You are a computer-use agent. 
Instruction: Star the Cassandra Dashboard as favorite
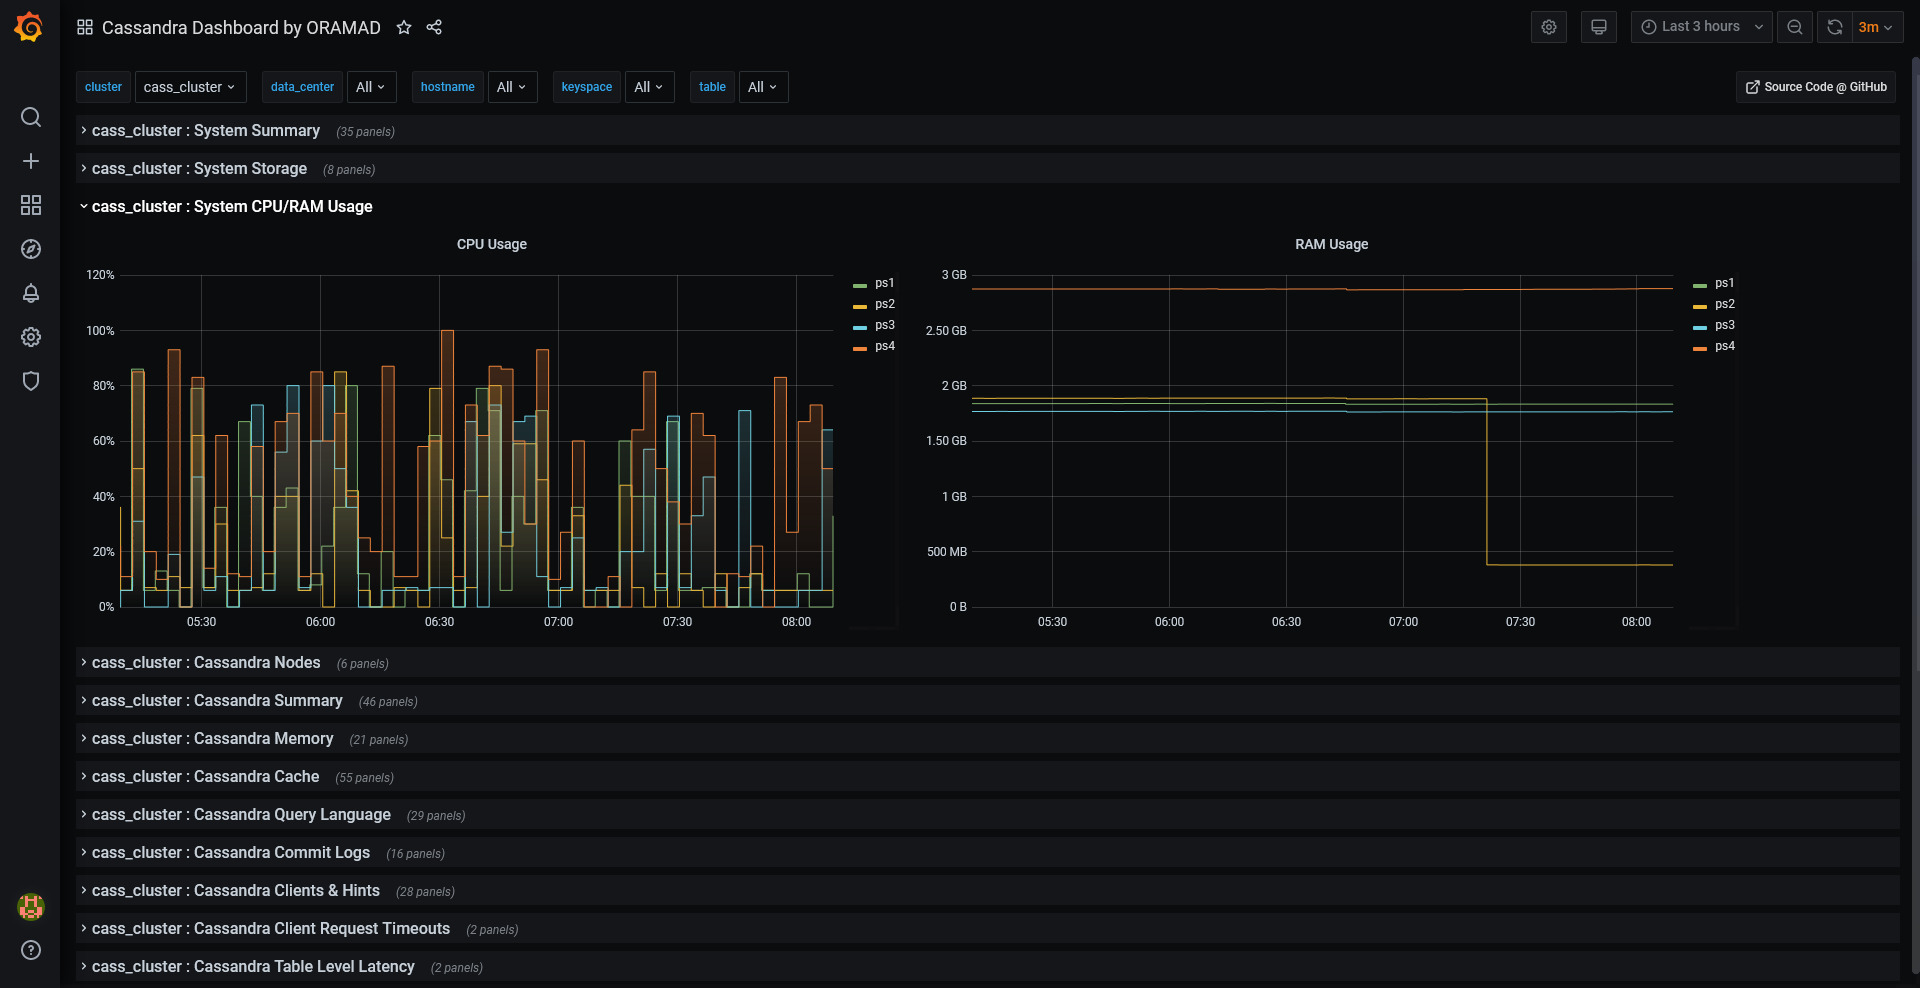click(x=404, y=27)
